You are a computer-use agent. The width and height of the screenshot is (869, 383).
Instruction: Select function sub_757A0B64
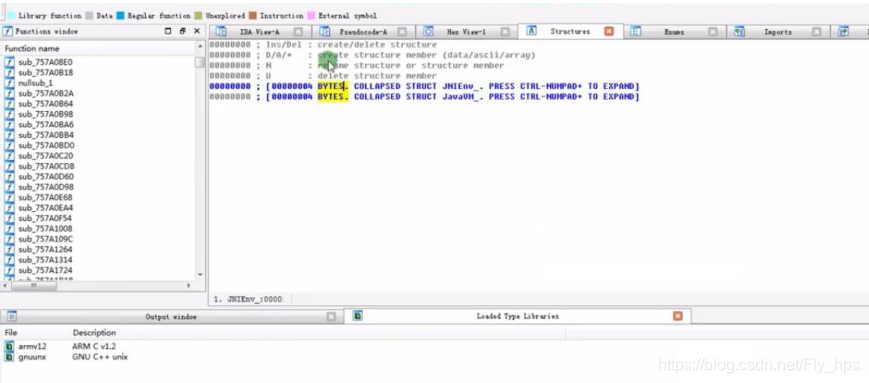(x=45, y=104)
